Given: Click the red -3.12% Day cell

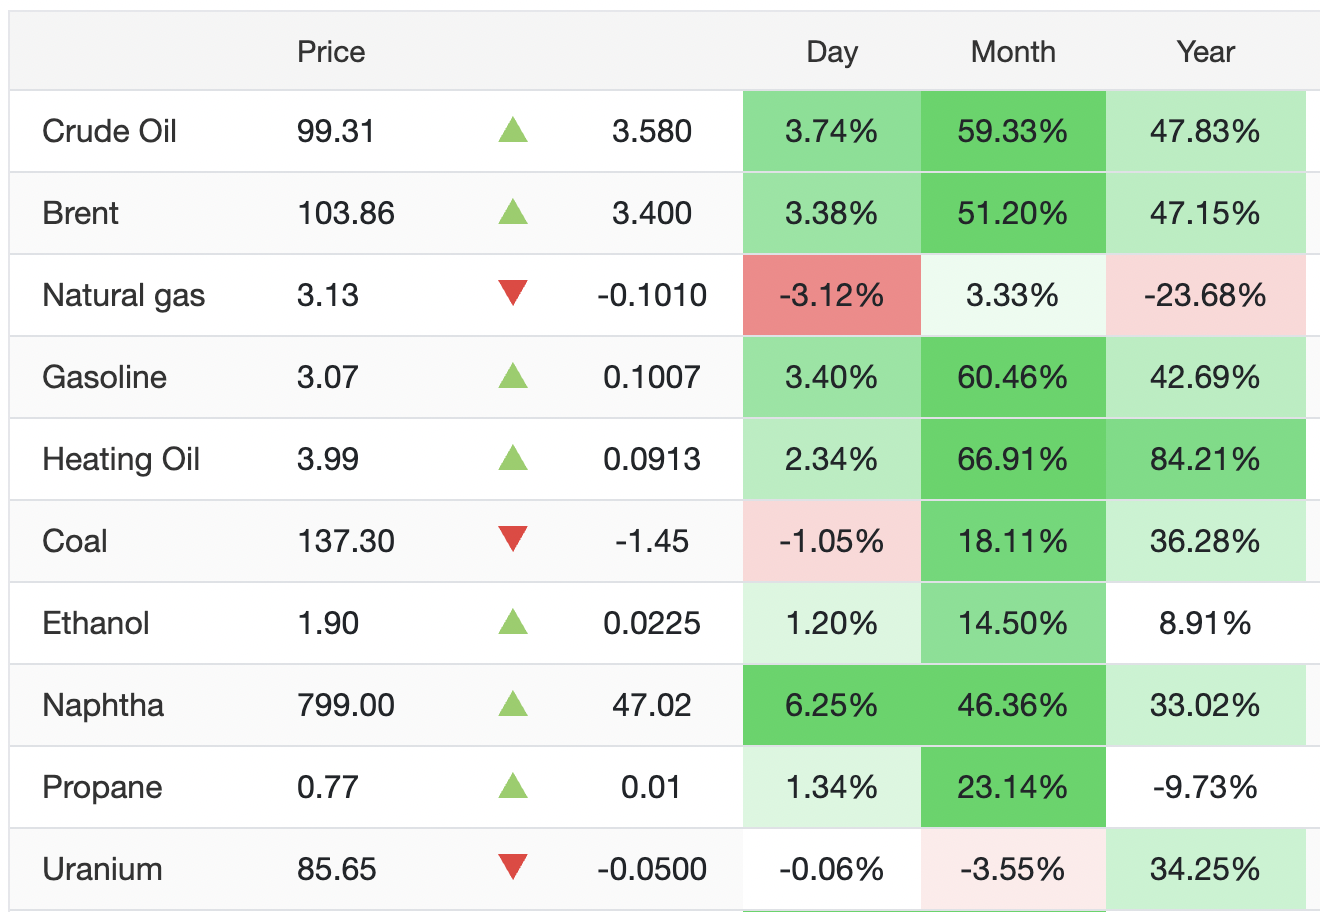Looking at the screenshot, I should [x=831, y=295].
